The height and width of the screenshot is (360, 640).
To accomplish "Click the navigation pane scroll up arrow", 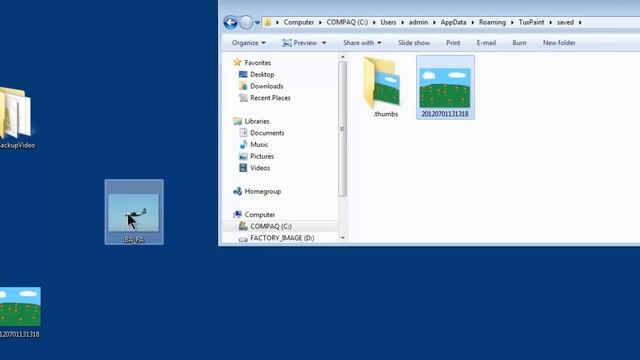I will (x=342, y=57).
